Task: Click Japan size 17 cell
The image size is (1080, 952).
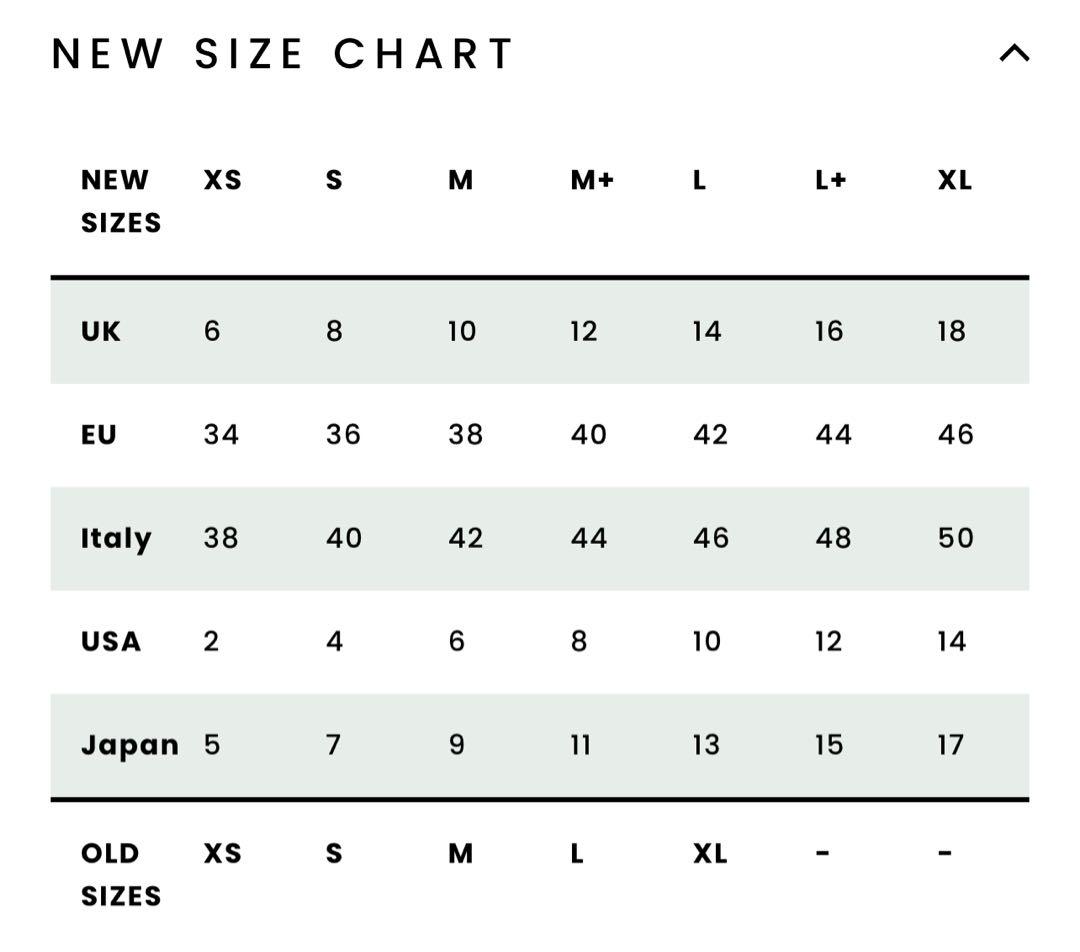Action: [x=951, y=745]
